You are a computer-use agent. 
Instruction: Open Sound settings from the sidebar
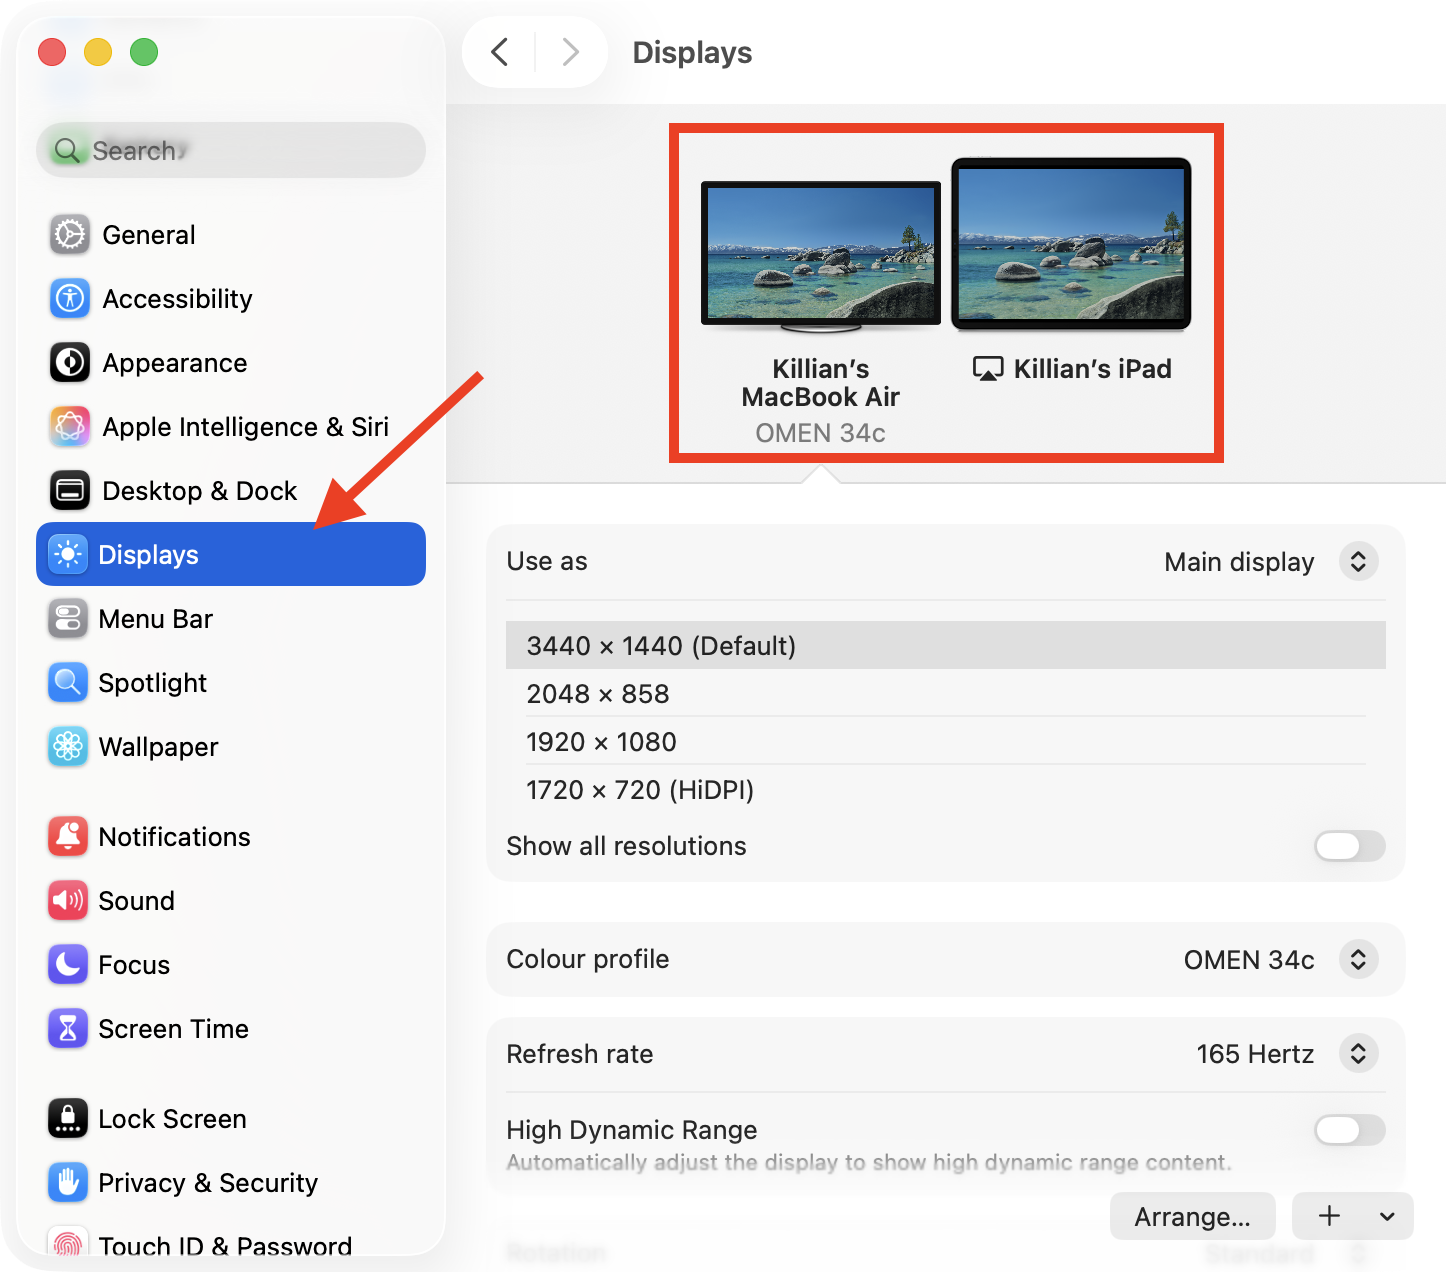(x=137, y=900)
